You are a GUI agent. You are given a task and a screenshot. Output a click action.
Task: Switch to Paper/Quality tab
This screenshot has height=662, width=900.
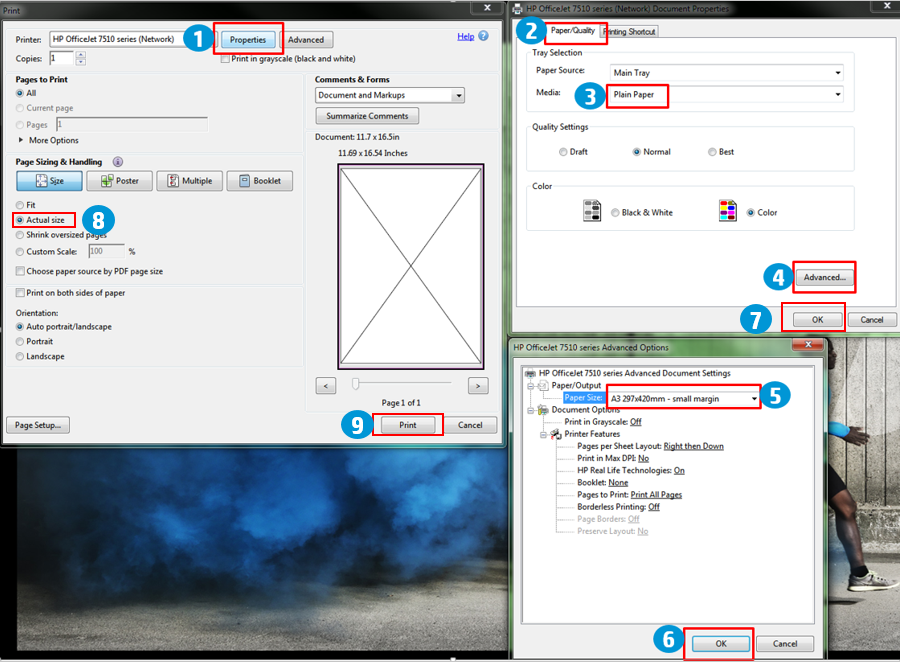(572, 31)
